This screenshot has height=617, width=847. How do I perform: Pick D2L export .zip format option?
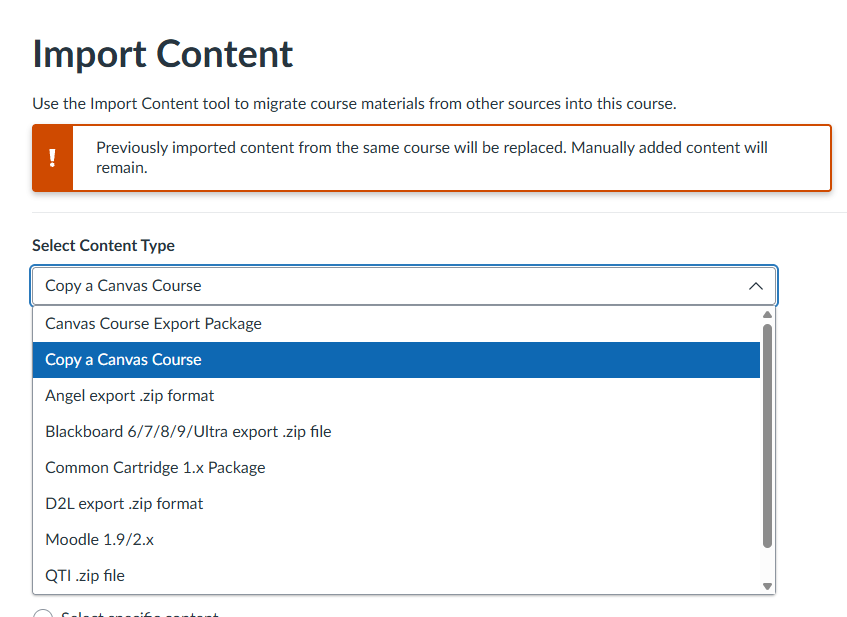coord(396,504)
